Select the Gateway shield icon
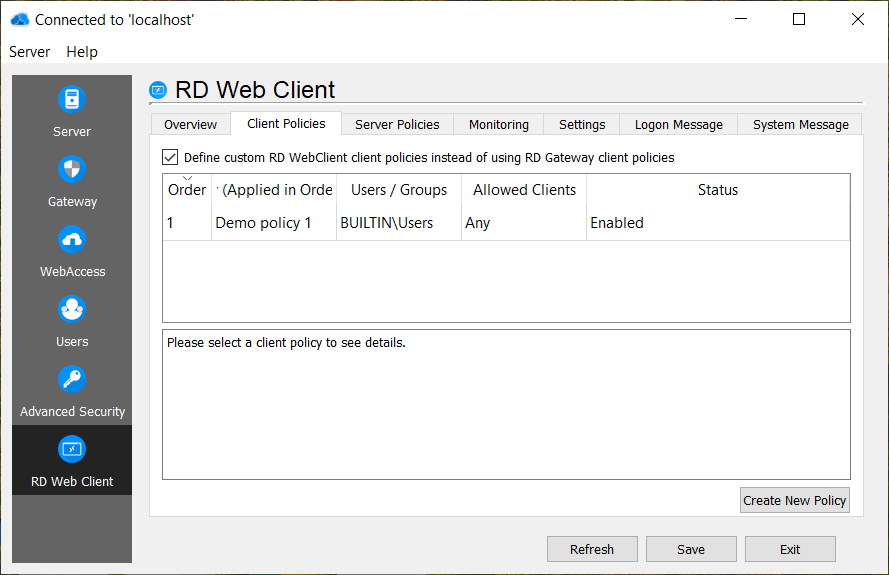889x575 pixels. pos(71,170)
